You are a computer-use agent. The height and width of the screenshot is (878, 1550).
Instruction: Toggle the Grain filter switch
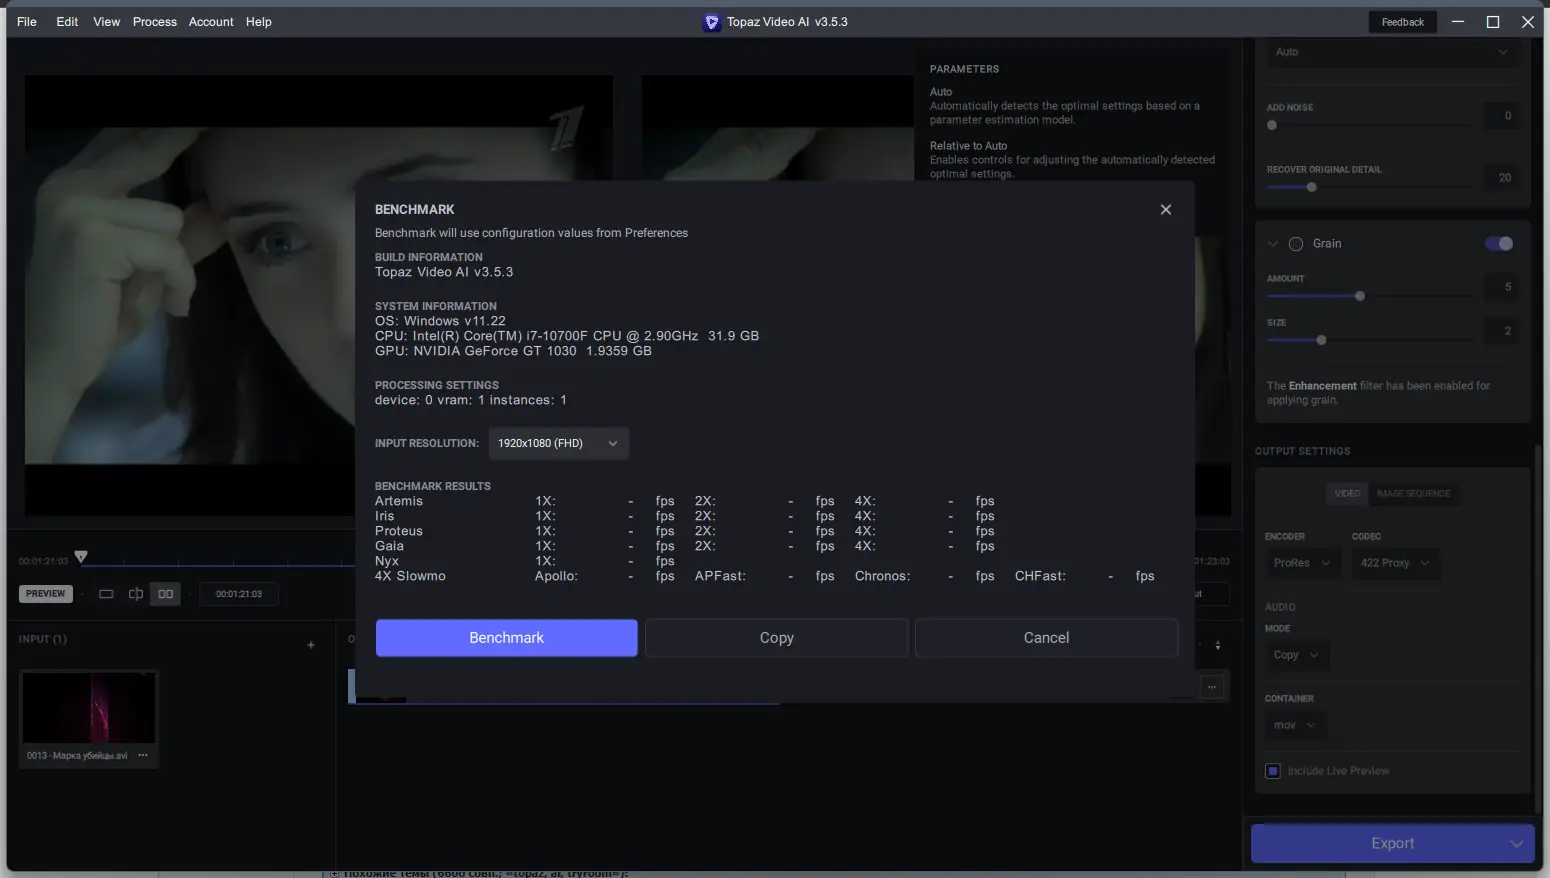[x=1499, y=244]
